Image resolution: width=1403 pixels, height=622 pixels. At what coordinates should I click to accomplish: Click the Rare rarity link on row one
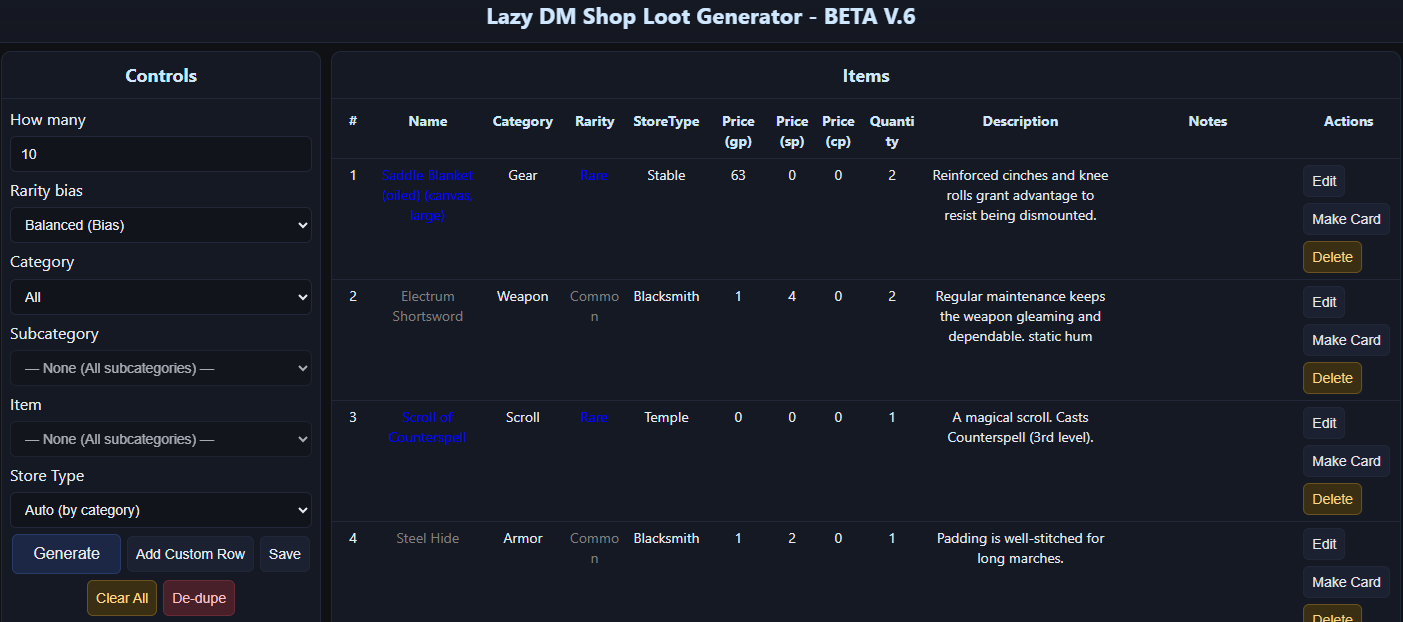point(594,175)
